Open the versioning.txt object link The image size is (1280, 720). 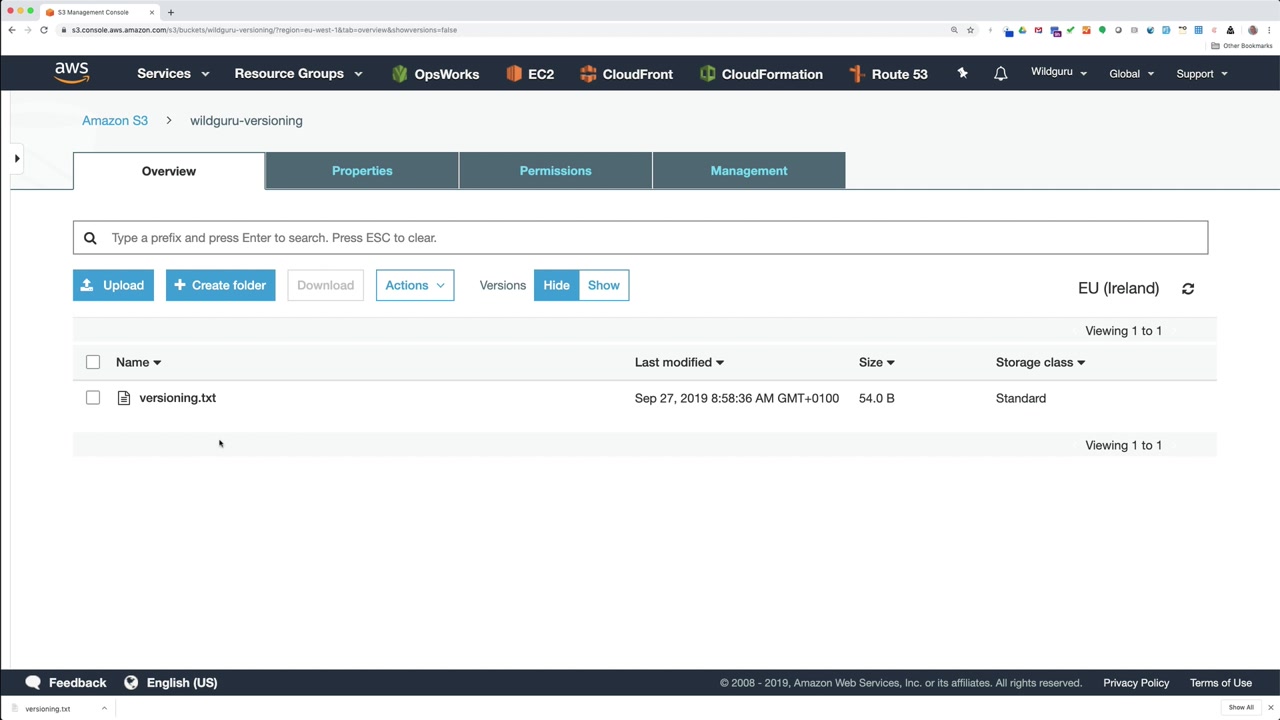coord(178,398)
